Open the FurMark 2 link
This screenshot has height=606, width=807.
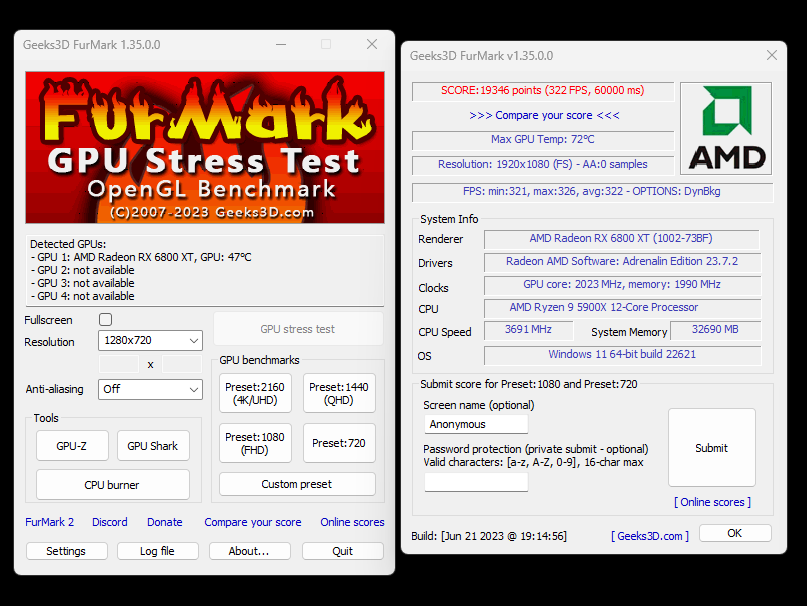click(x=49, y=522)
